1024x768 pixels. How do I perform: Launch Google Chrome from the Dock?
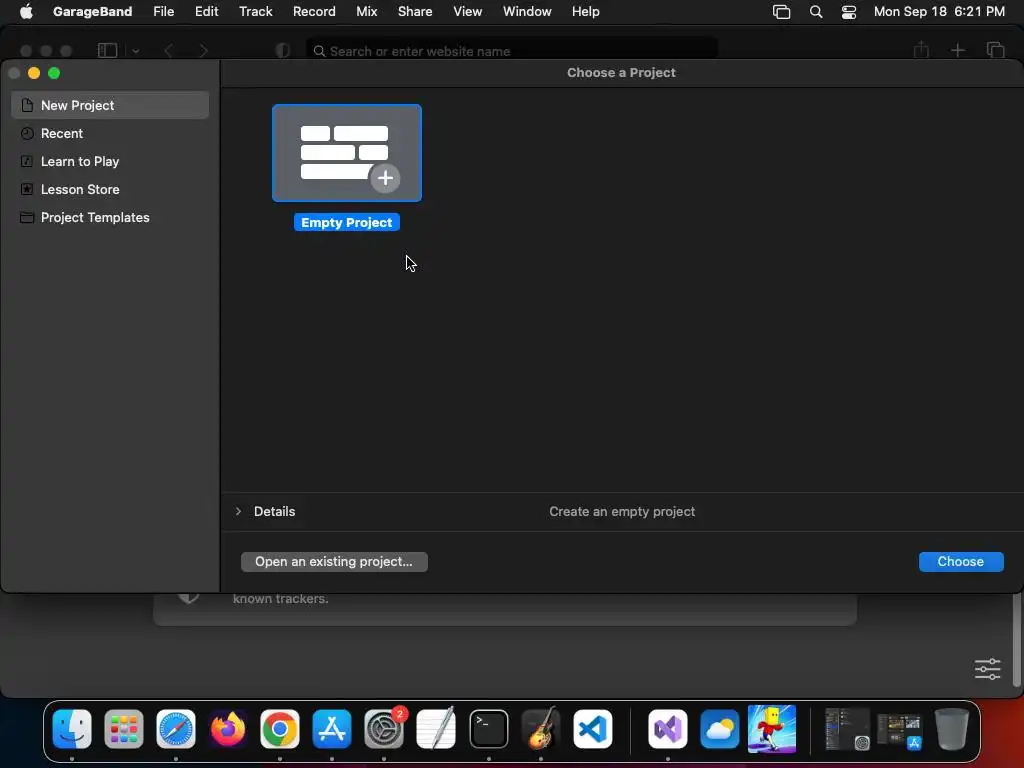280,729
